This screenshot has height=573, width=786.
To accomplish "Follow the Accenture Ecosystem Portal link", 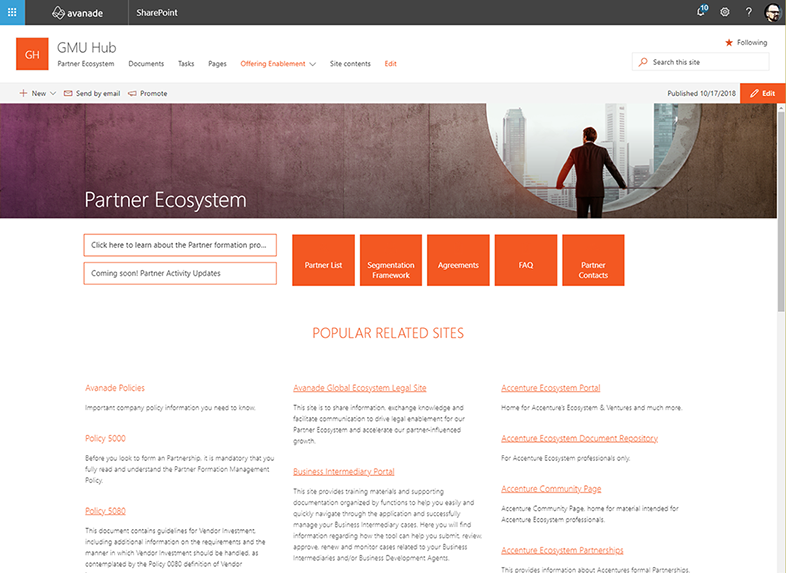I will [x=550, y=388].
